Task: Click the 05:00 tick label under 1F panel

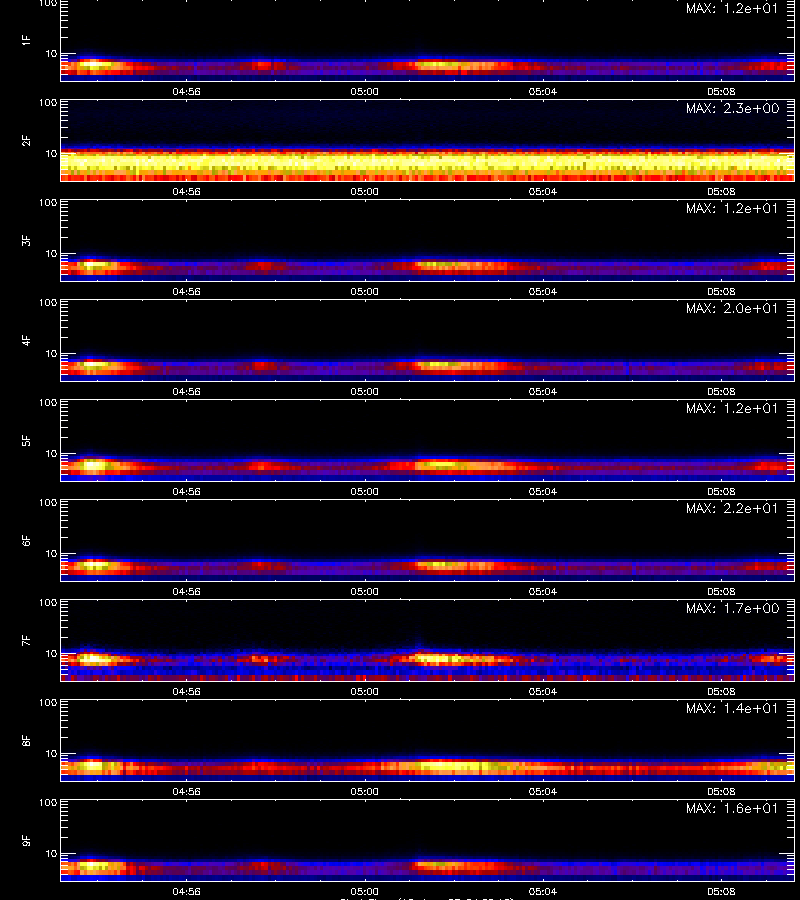Action: pyautogui.click(x=364, y=91)
